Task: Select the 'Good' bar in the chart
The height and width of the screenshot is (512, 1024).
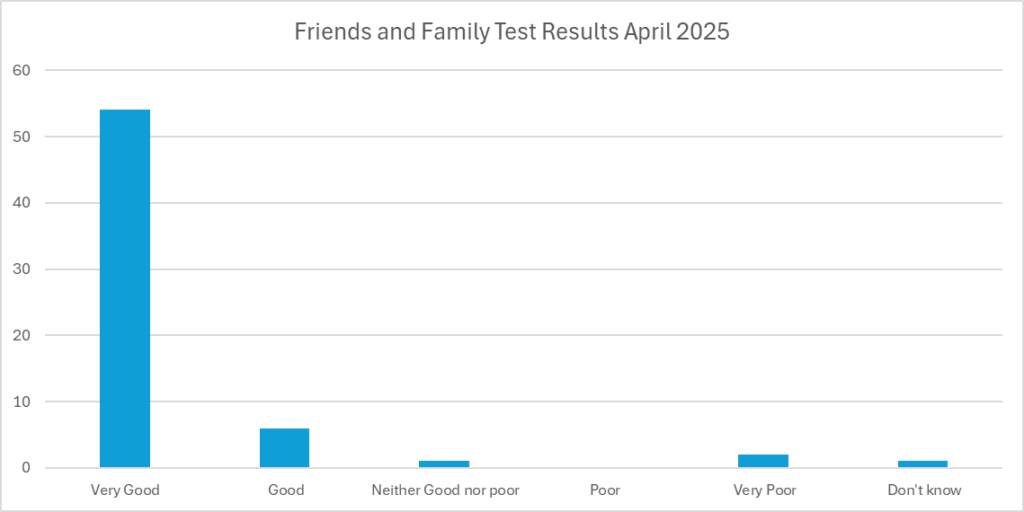Action: 285,448
